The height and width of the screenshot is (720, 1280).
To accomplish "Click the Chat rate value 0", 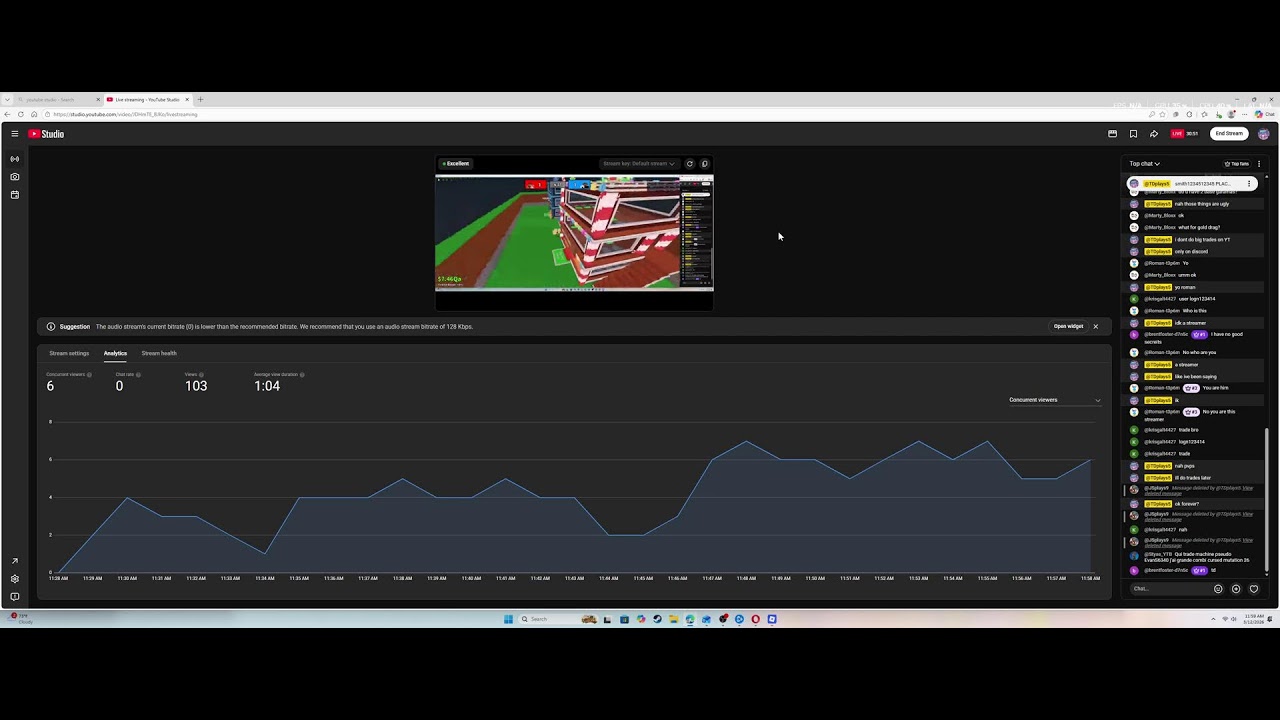I will tap(119, 386).
